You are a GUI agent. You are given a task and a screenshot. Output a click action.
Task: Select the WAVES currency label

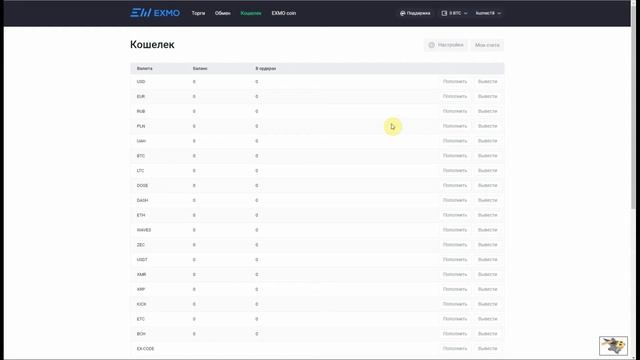coord(144,230)
